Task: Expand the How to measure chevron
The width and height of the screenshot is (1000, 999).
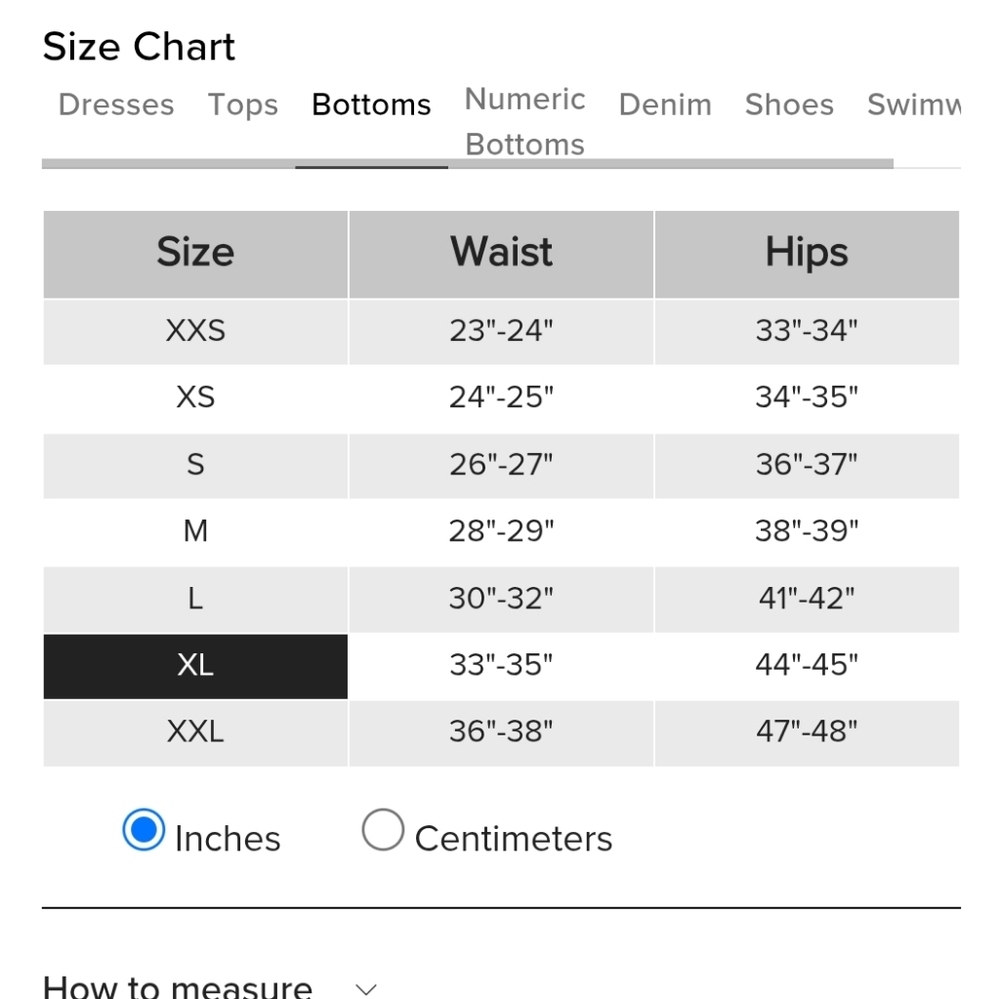Action: pos(366,989)
